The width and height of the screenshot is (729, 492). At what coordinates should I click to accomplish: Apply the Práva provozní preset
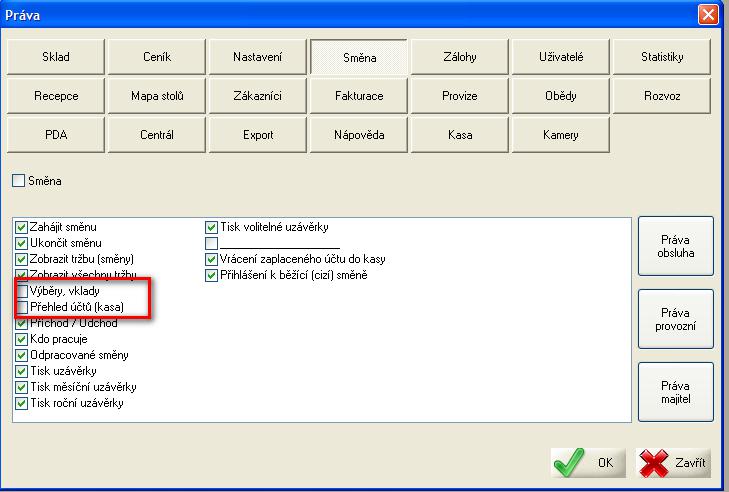[675, 319]
